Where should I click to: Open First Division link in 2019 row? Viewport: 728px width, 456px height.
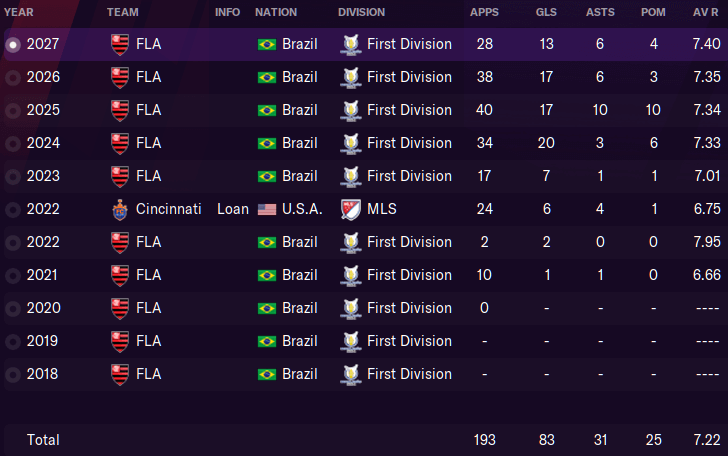tap(409, 341)
